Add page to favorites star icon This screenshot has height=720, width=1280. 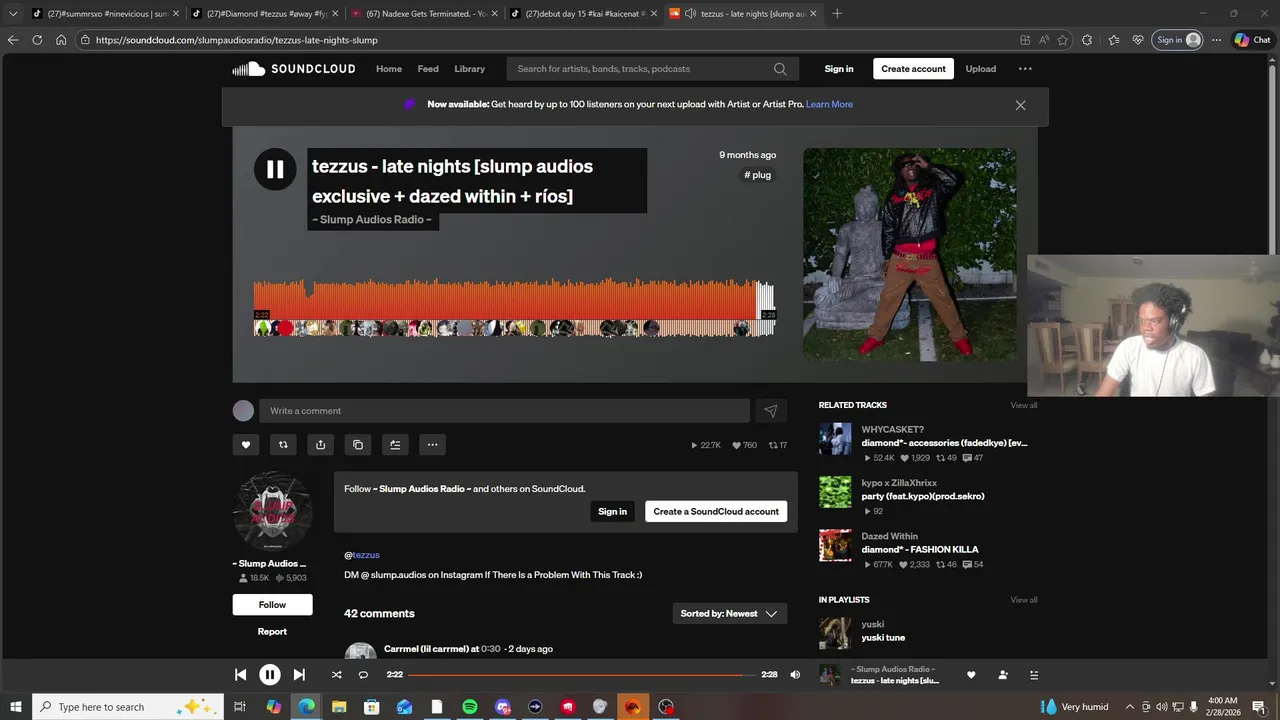tap(1062, 40)
